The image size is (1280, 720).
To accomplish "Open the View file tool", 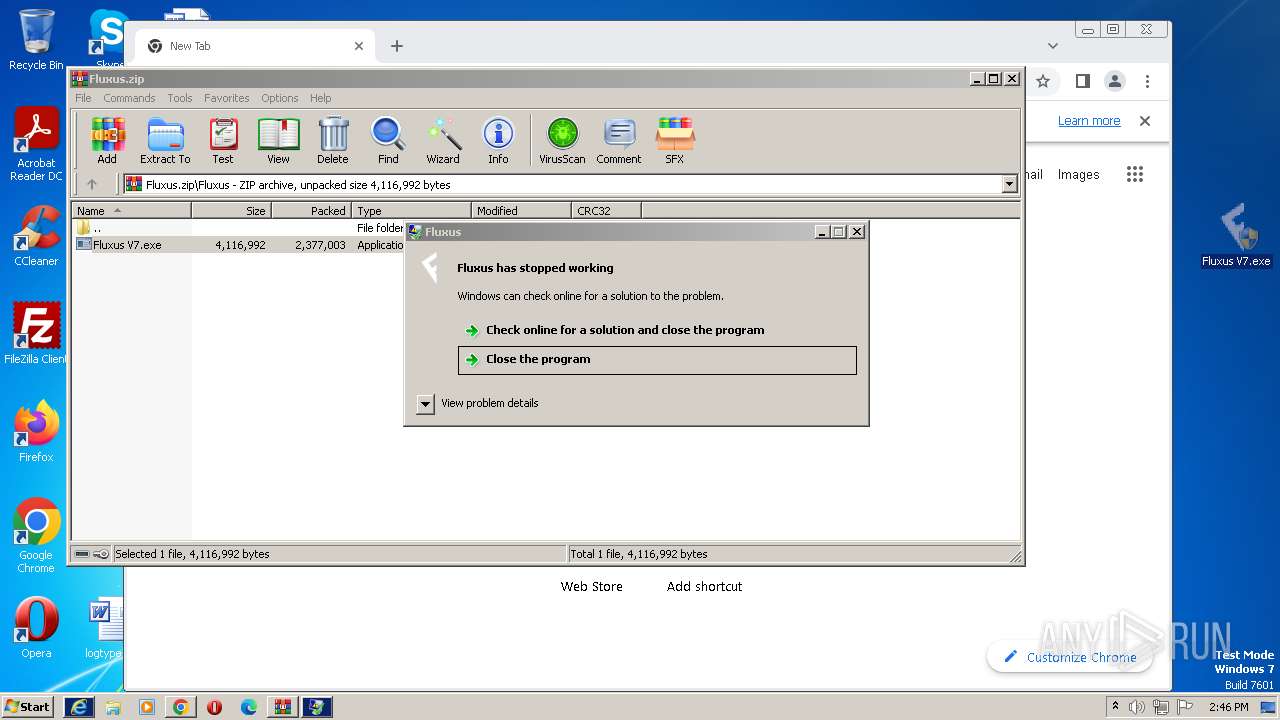I will [278, 141].
